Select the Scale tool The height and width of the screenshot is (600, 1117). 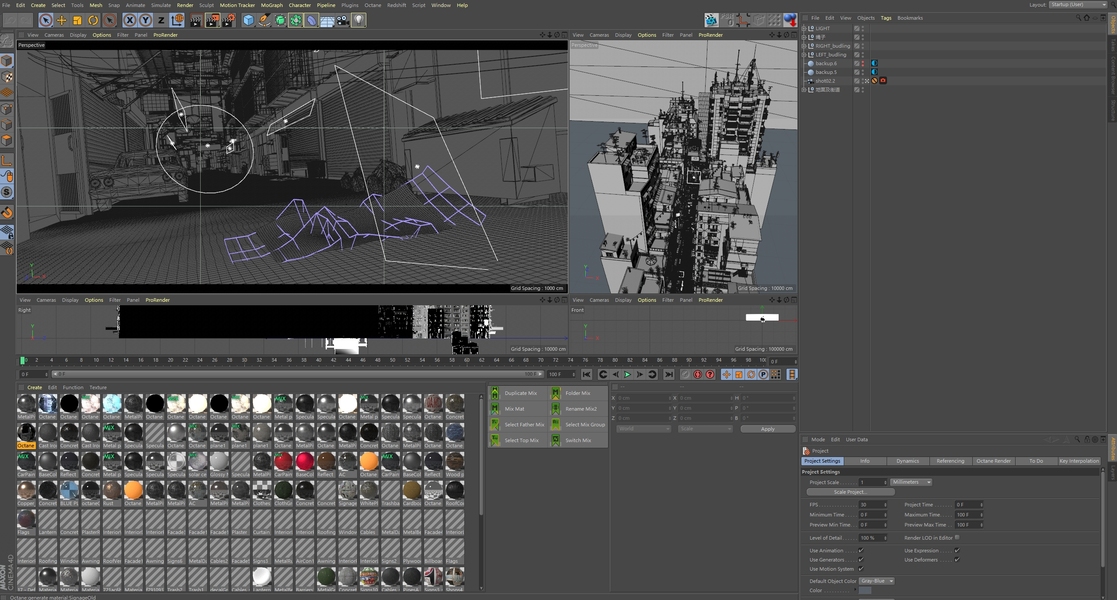(x=77, y=20)
